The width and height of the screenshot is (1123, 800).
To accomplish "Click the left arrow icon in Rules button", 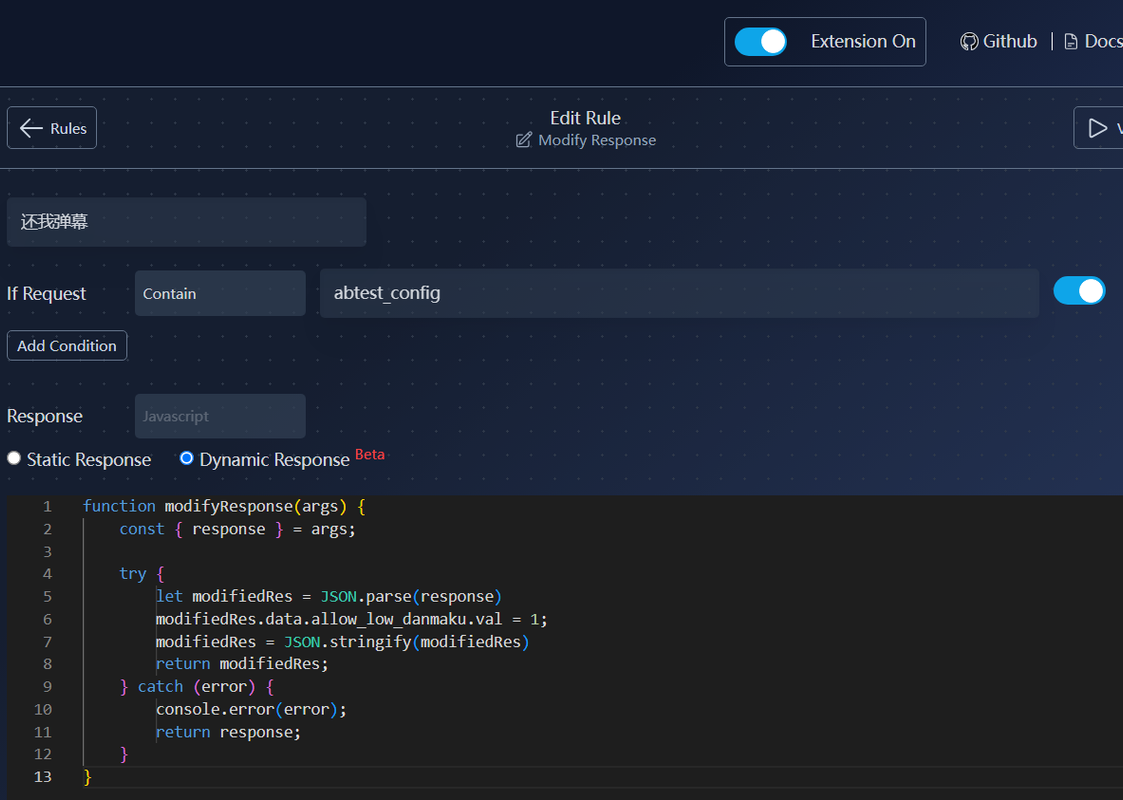I will [31, 128].
